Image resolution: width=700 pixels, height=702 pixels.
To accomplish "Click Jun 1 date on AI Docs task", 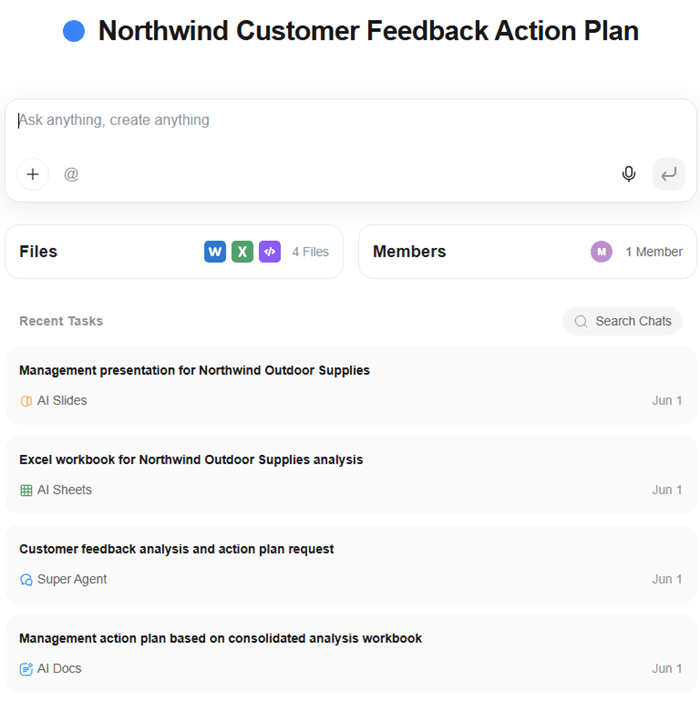I will [x=667, y=668].
